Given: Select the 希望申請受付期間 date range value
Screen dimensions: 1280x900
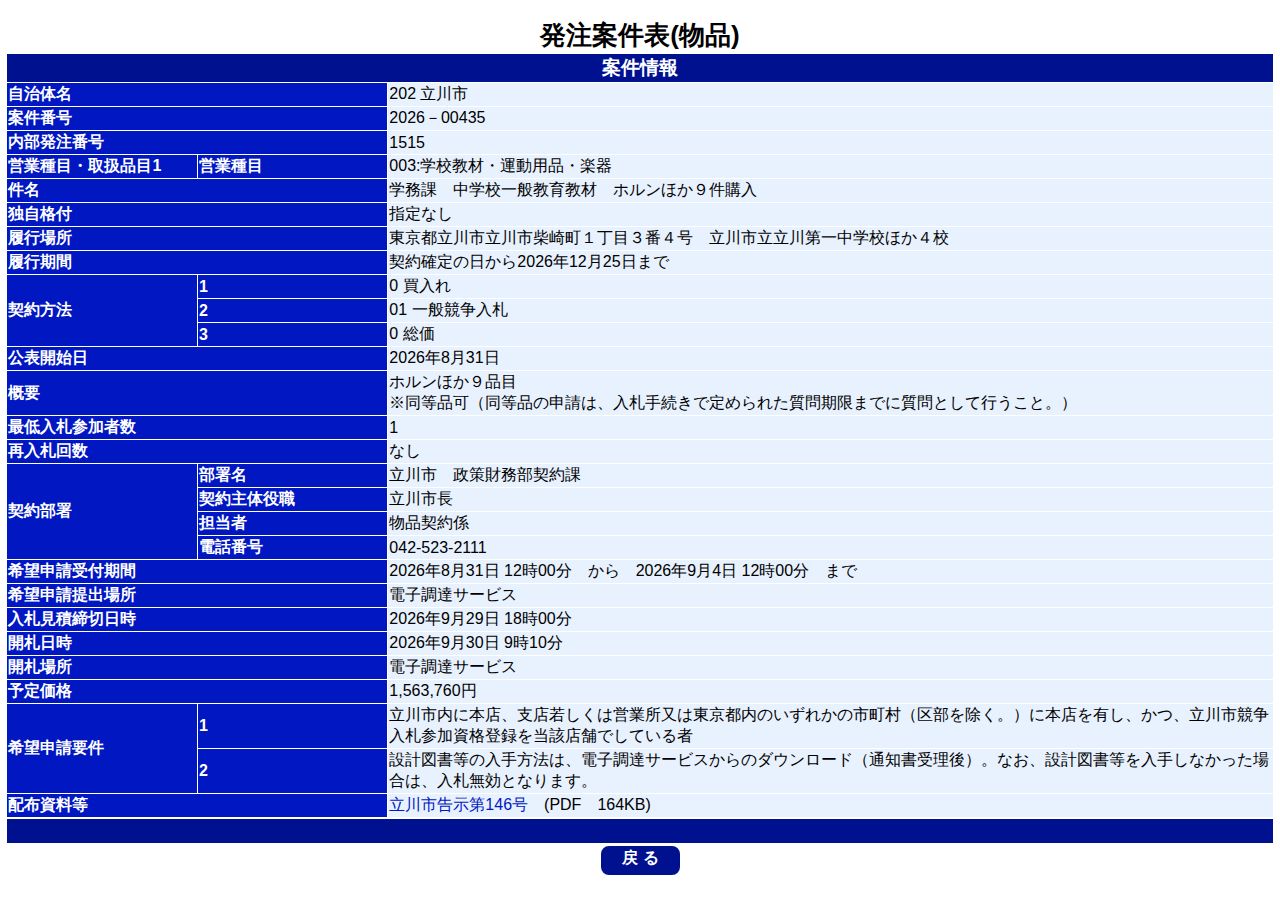Looking at the screenshot, I should coord(623,571).
